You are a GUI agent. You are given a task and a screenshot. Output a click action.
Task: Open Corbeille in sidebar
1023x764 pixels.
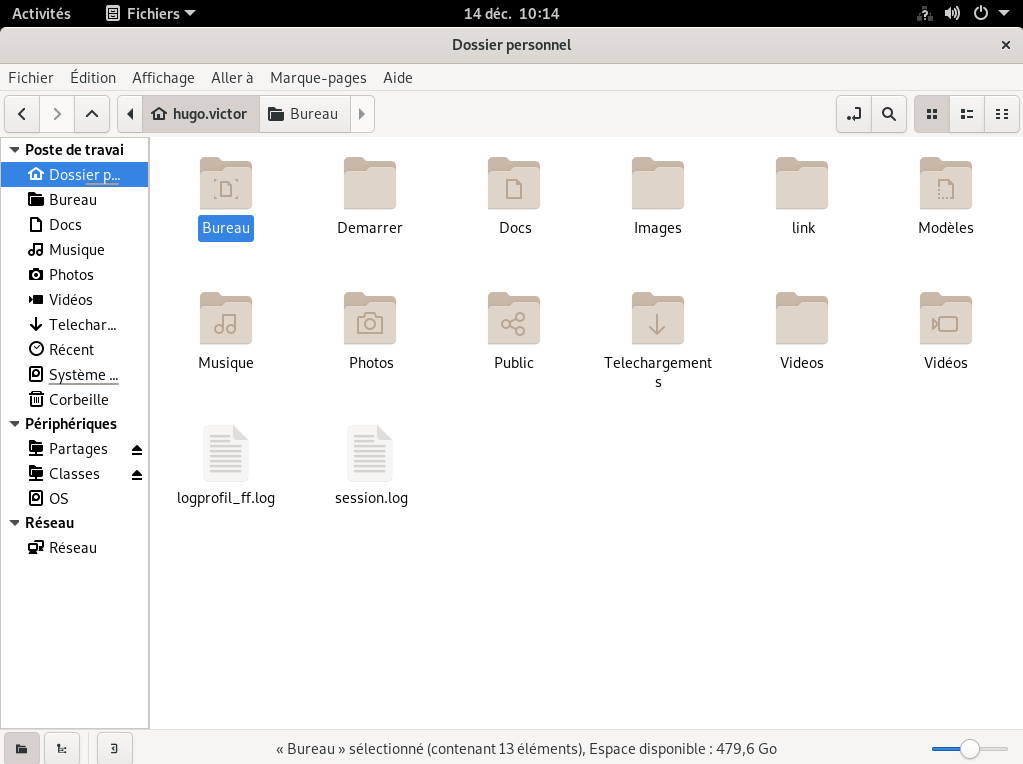(74, 400)
